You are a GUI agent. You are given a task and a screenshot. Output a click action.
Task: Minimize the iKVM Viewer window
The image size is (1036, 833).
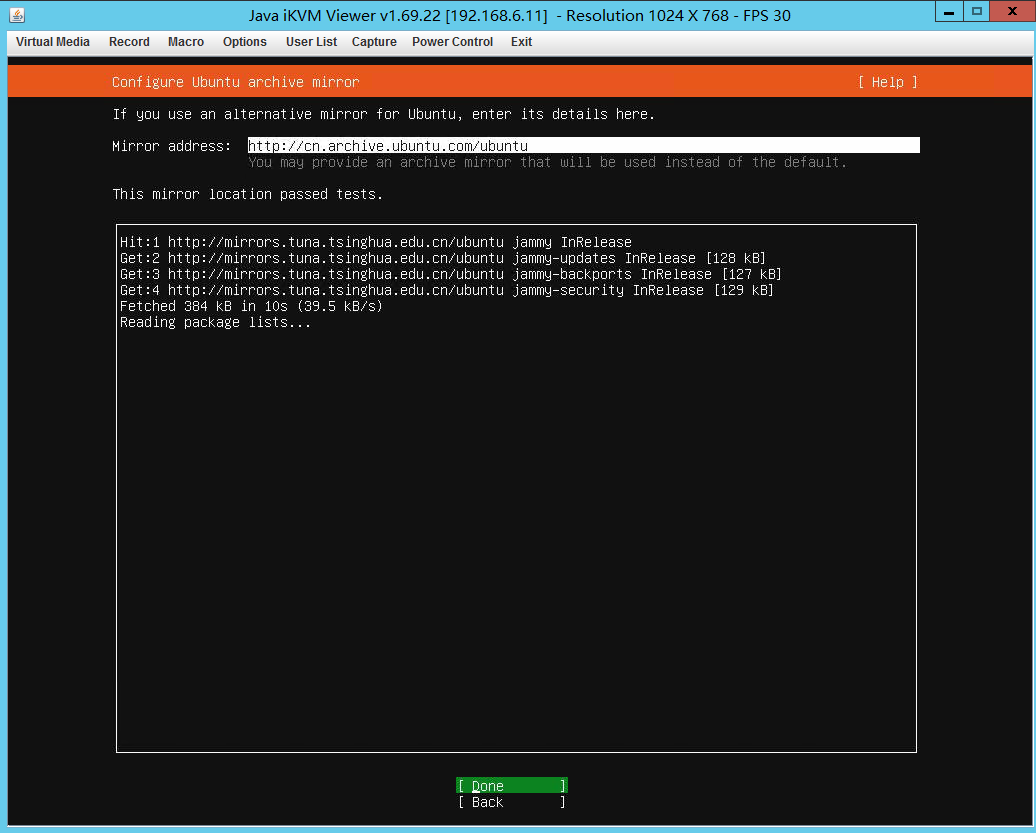(949, 11)
